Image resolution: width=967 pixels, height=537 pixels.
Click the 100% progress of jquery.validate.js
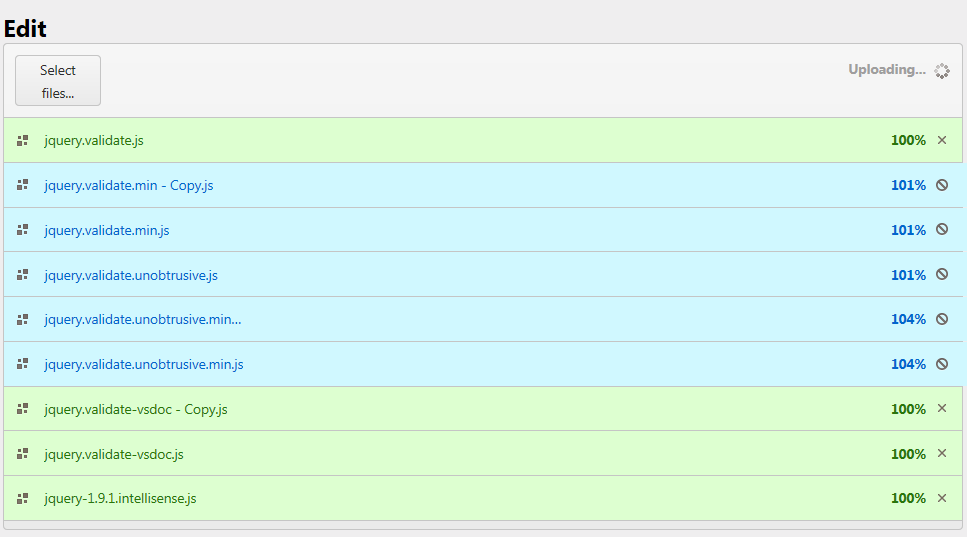click(x=908, y=140)
